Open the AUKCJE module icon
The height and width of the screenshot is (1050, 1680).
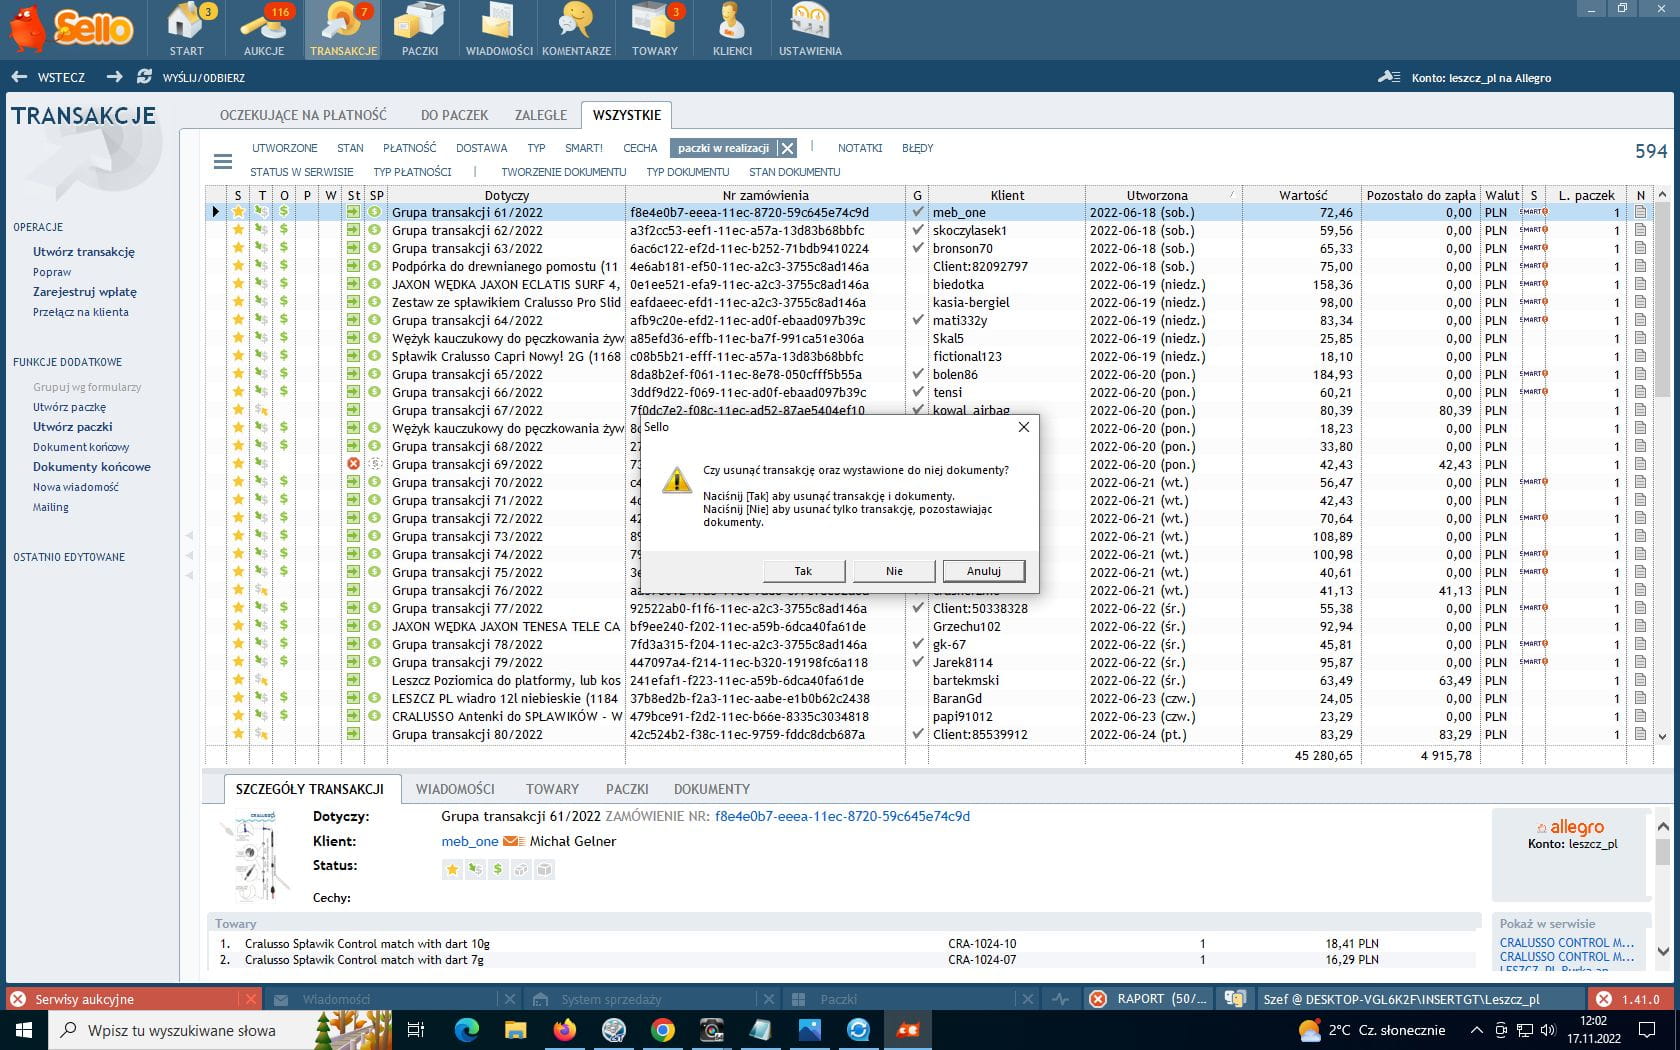click(x=263, y=30)
